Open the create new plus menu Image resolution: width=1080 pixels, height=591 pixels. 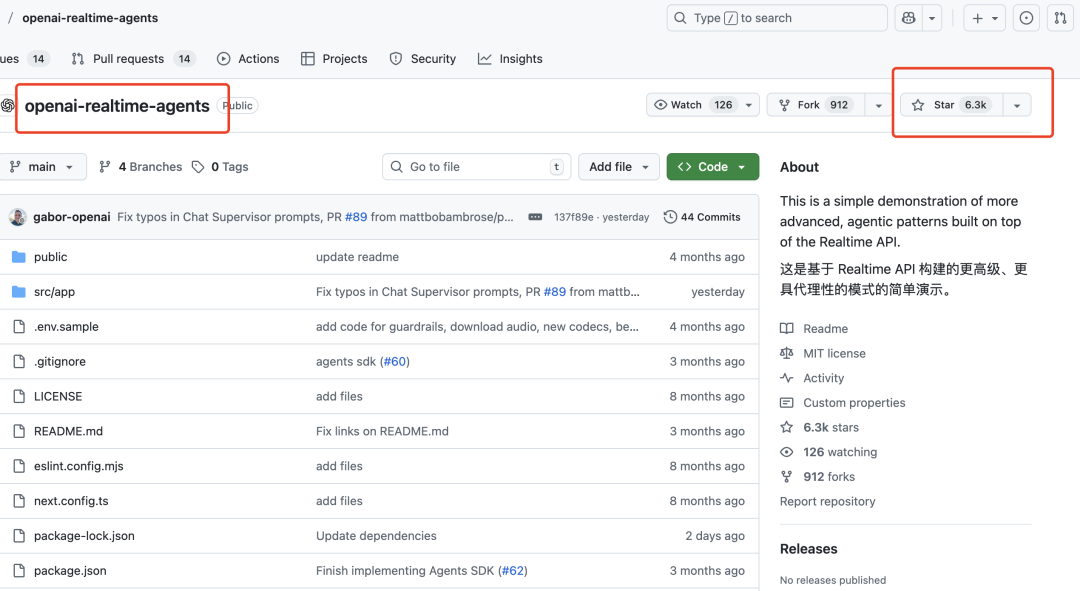pos(984,18)
